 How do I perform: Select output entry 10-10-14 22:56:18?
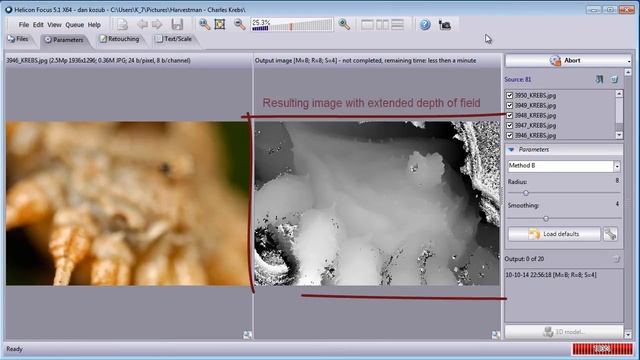[551, 275]
